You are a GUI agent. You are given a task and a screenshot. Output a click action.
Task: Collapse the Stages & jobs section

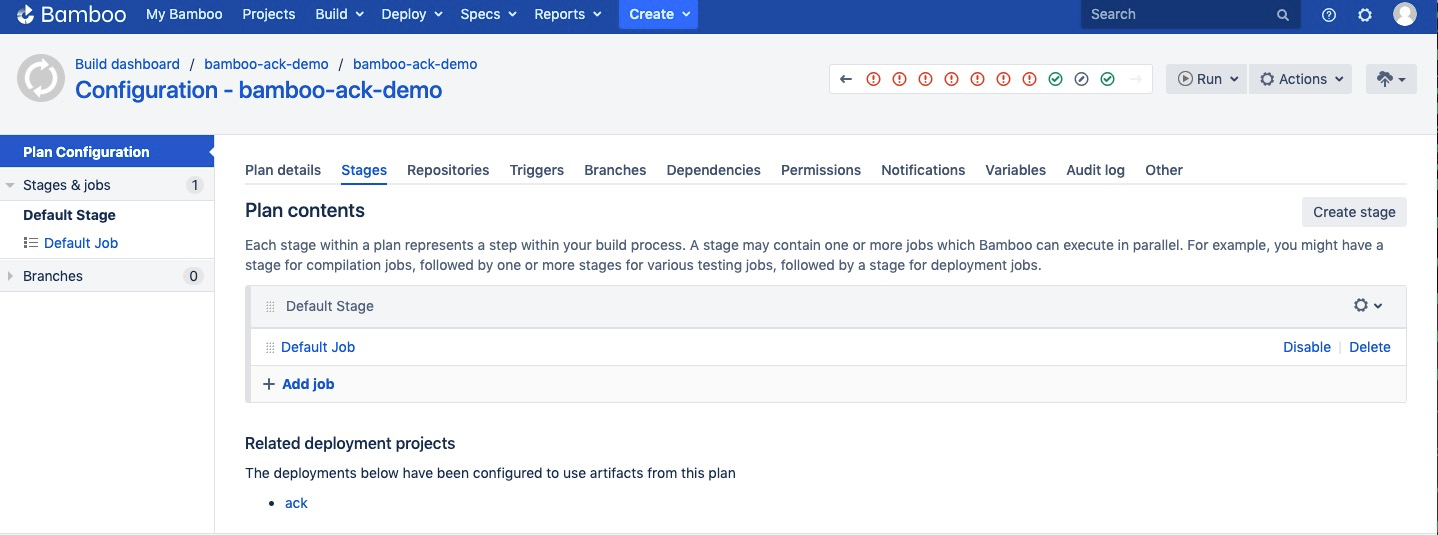click(x=10, y=185)
